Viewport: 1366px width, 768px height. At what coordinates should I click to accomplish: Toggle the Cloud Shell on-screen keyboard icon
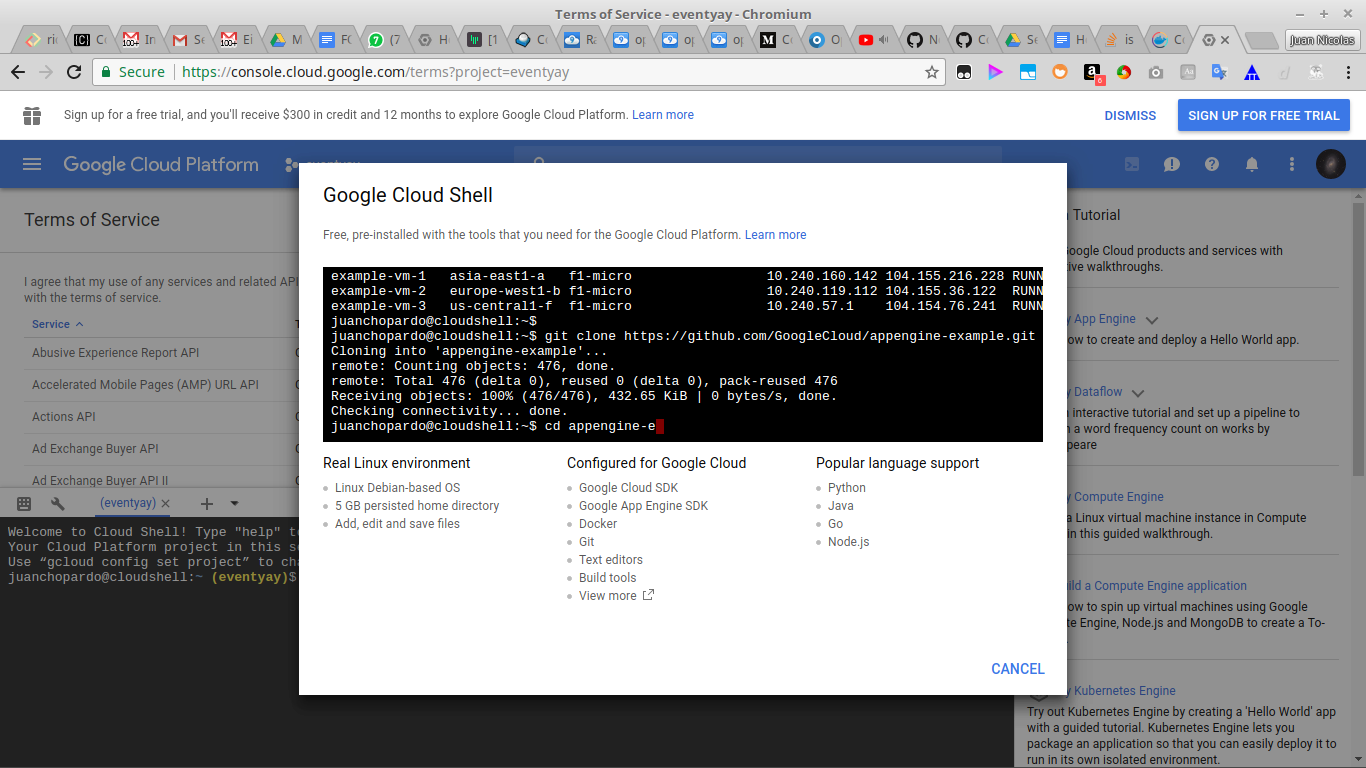pyautogui.click(x=24, y=504)
